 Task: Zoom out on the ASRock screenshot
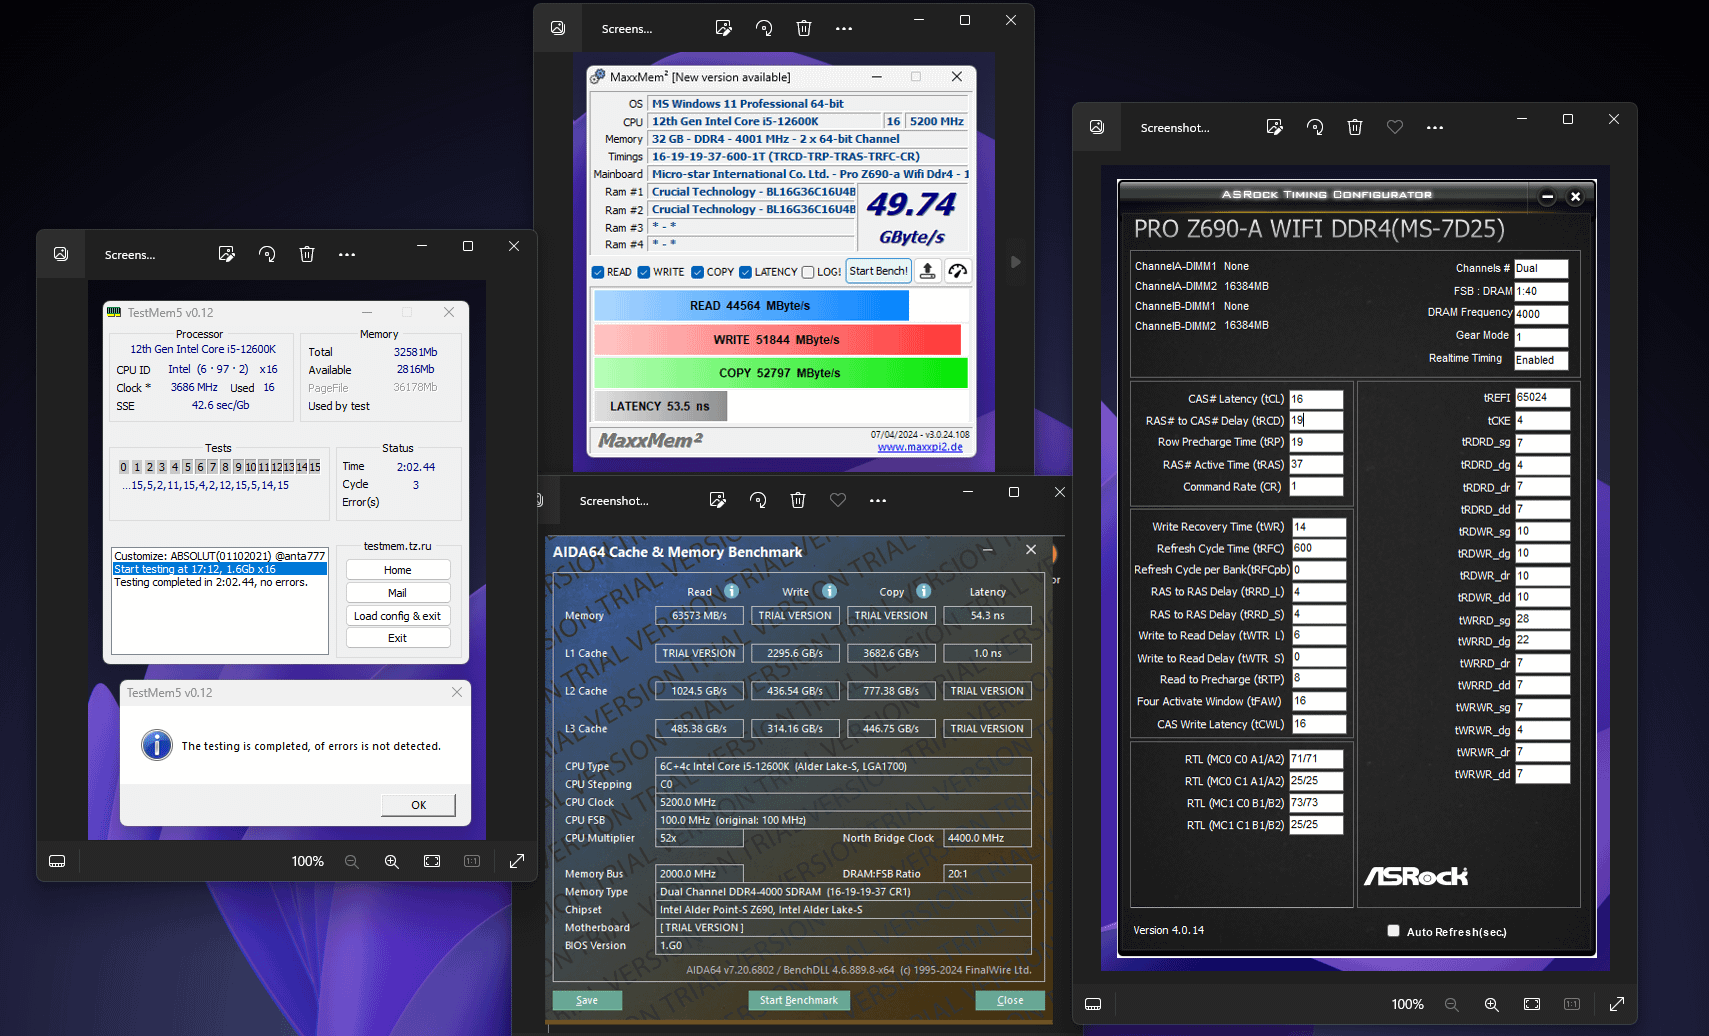(1452, 1004)
